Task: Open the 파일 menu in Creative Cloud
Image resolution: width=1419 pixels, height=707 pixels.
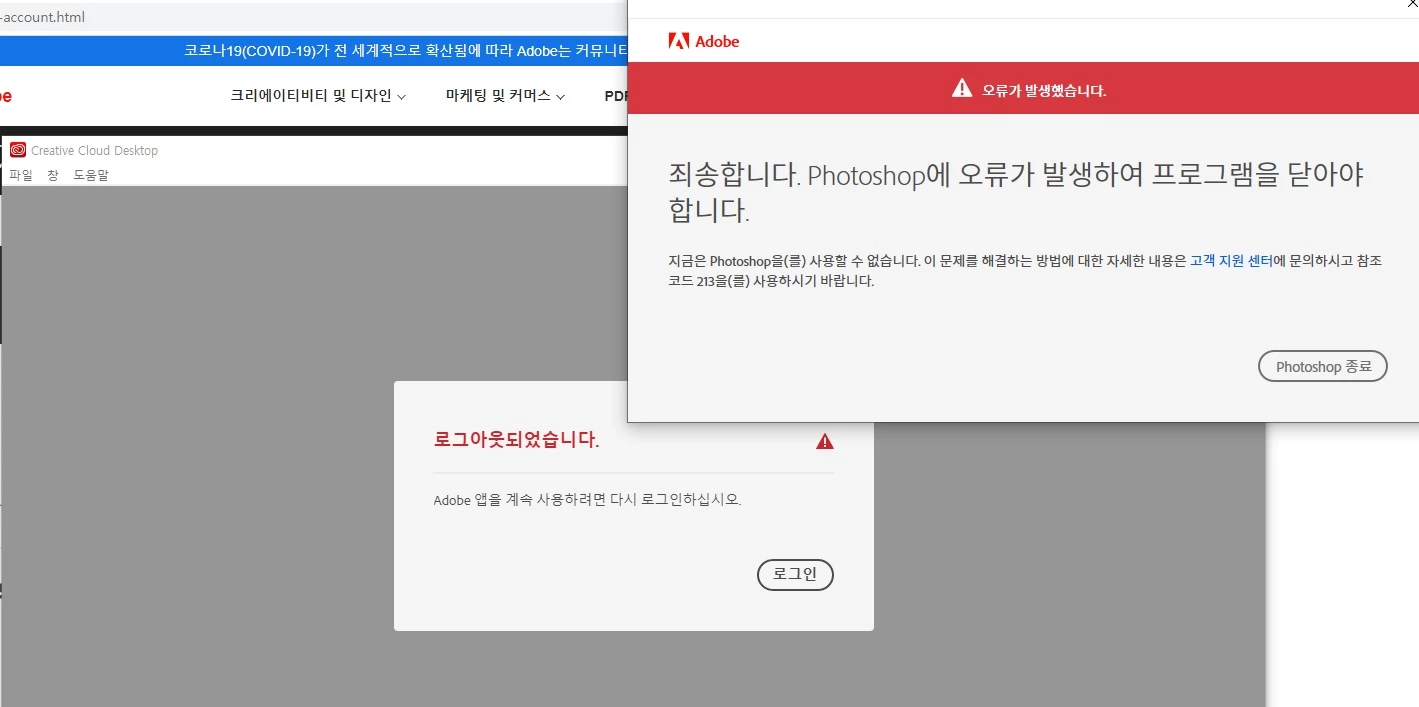Action: point(21,175)
